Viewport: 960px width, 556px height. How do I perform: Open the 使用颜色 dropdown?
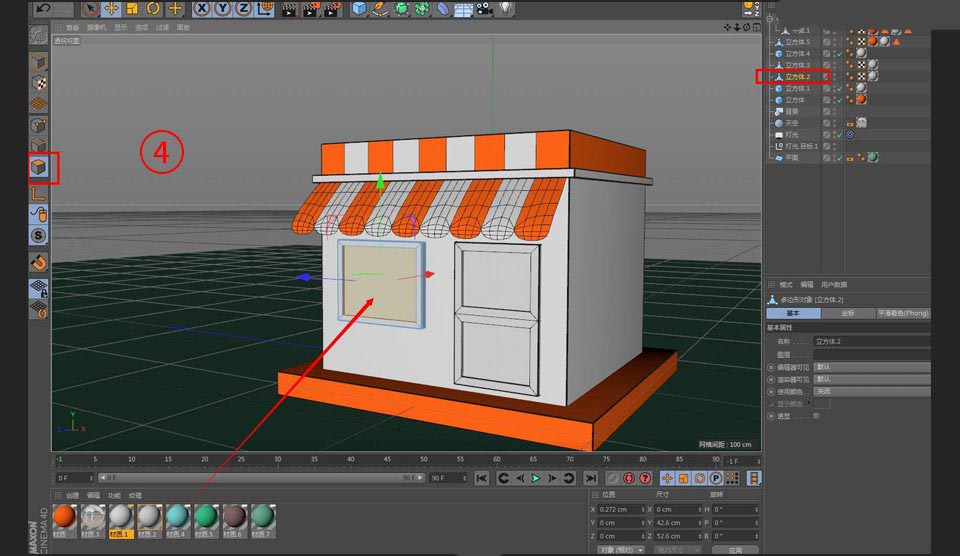click(x=870, y=391)
